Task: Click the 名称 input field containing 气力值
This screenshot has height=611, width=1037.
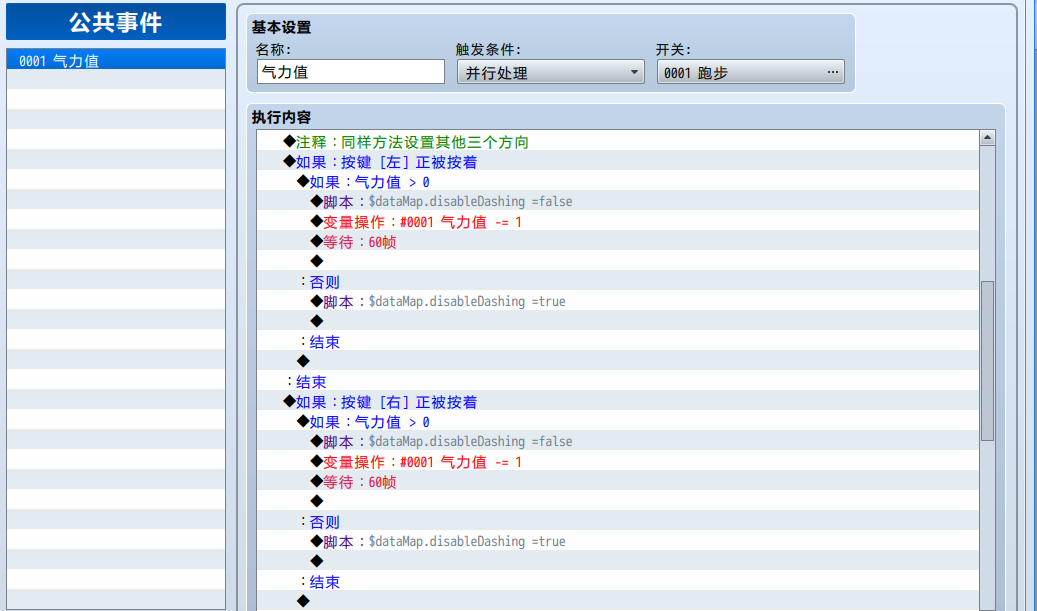Action: tap(351, 71)
